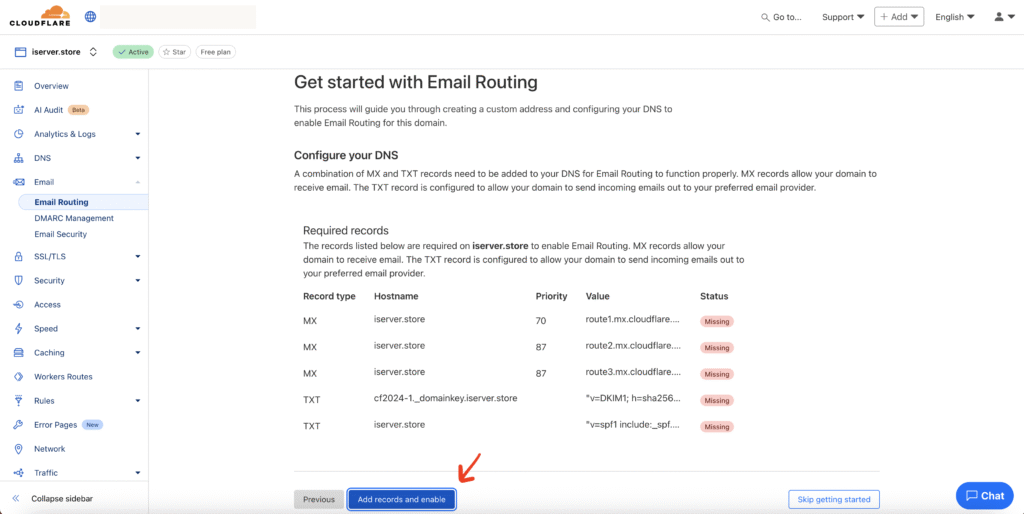Expand the Caching section arrow
Image resolution: width=1024 pixels, height=514 pixels.
(138, 353)
